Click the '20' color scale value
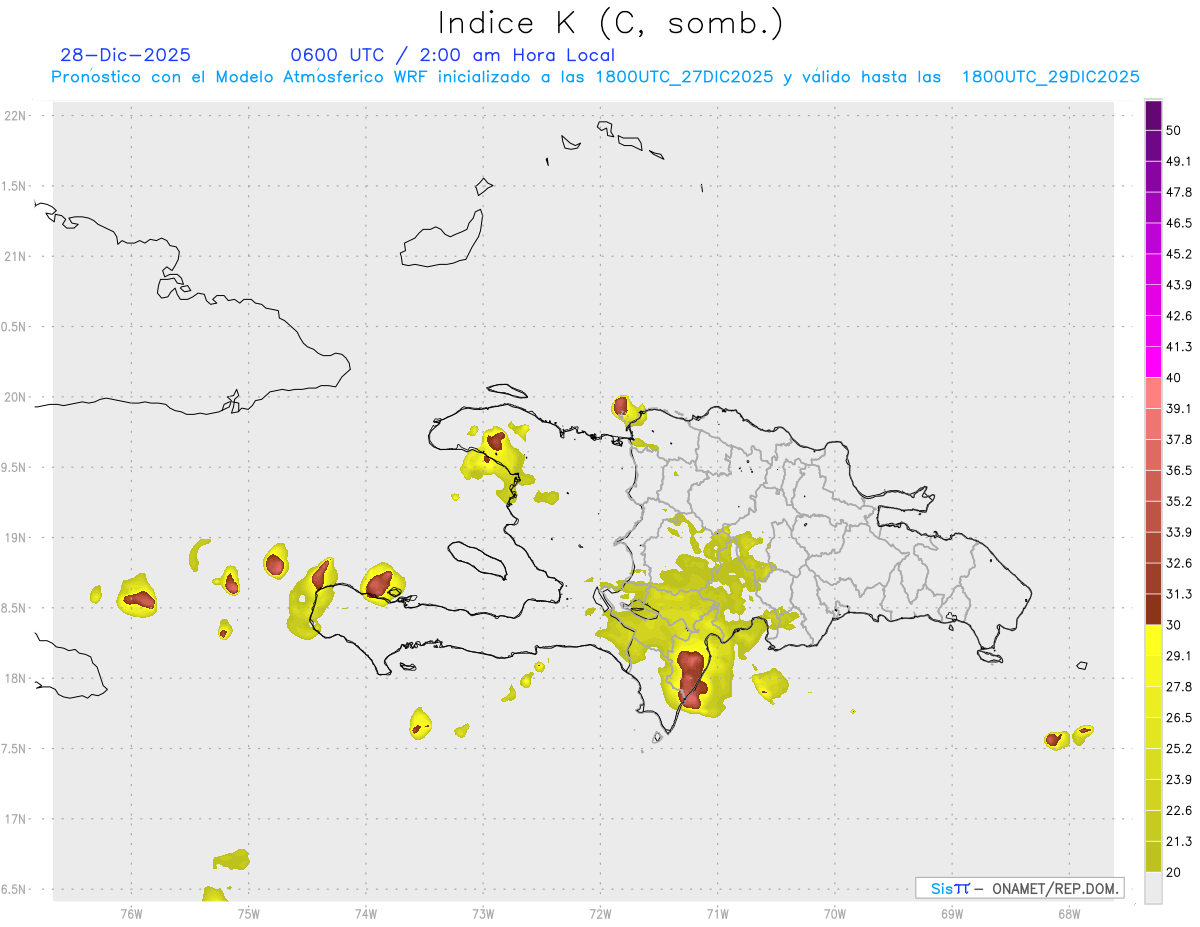Image resolution: width=1200 pixels, height=927 pixels. click(x=1174, y=872)
